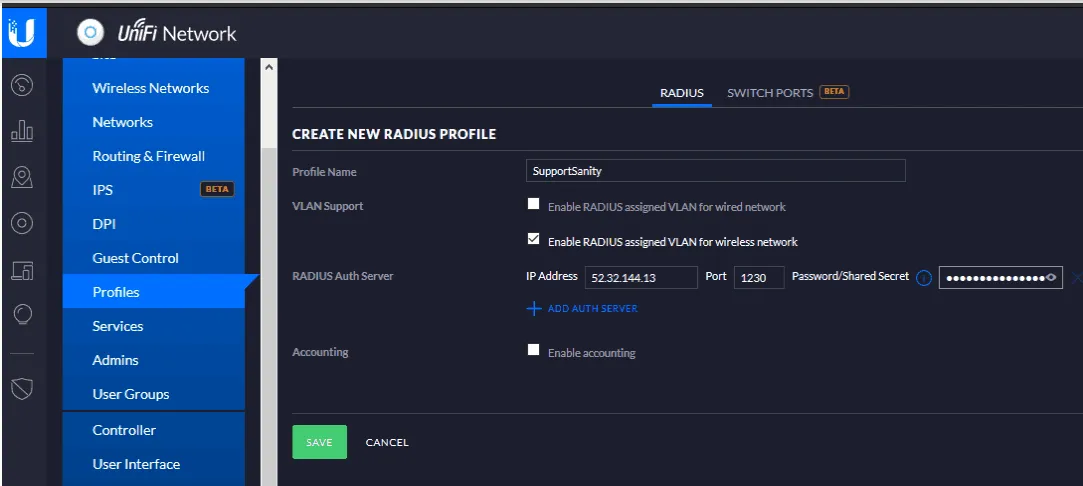This screenshot has height=486, width=1083.
Task: Open the shield icon in sidebar
Action: [23, 389]
